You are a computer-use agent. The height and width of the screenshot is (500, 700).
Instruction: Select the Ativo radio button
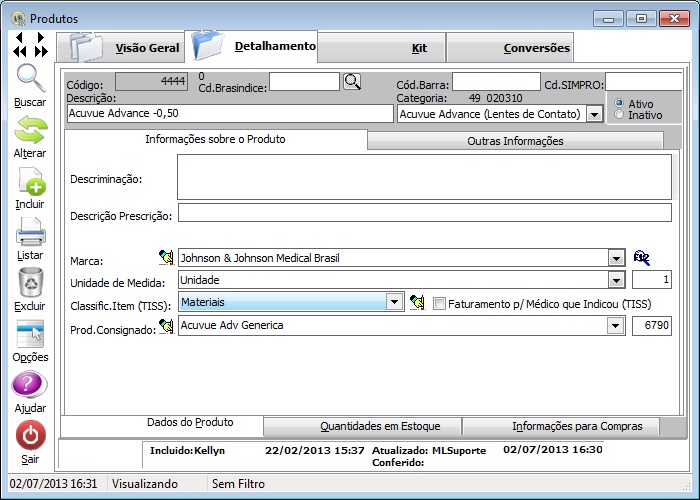620,103
